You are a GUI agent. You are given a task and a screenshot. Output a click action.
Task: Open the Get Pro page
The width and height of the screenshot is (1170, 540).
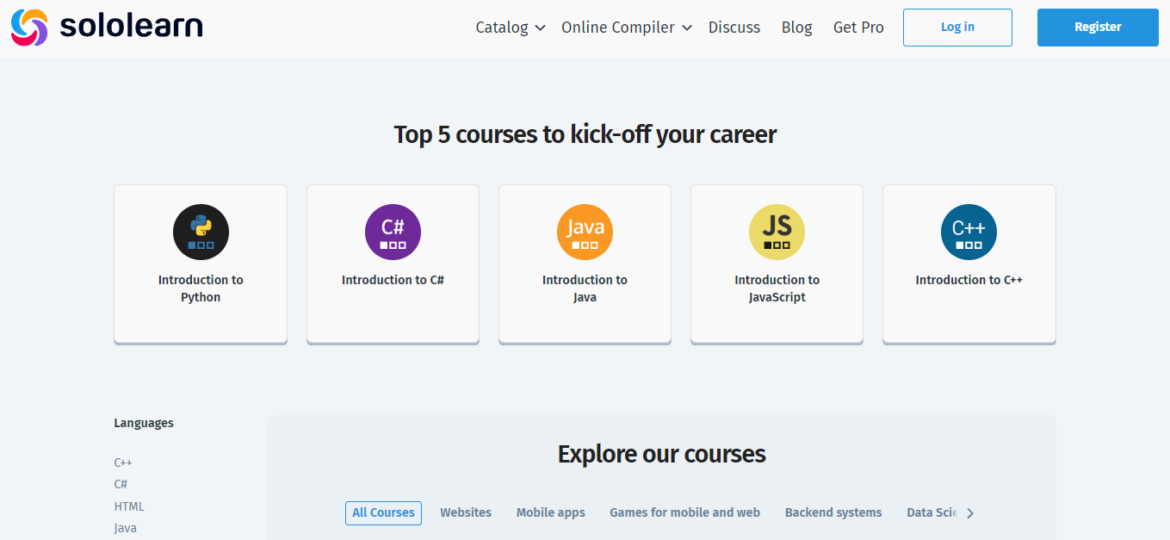point(858,28)
